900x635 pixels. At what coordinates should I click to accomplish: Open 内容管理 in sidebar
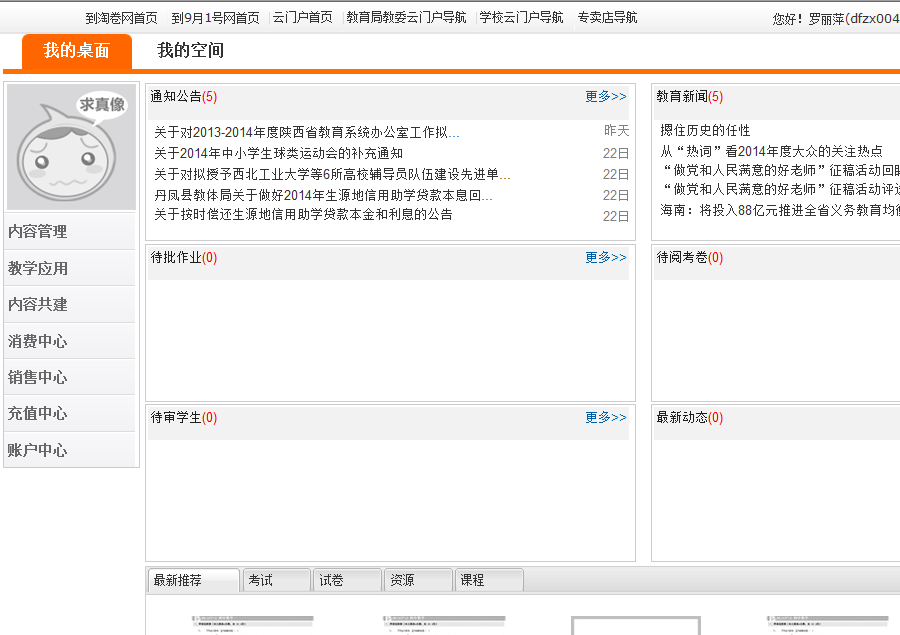(x=38, y=232)
